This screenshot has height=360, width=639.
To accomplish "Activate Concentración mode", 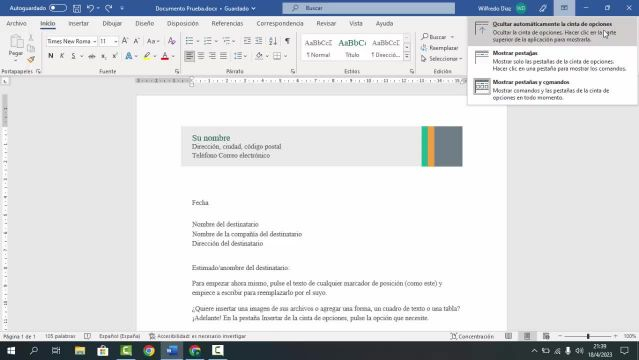I will point(472,336).
